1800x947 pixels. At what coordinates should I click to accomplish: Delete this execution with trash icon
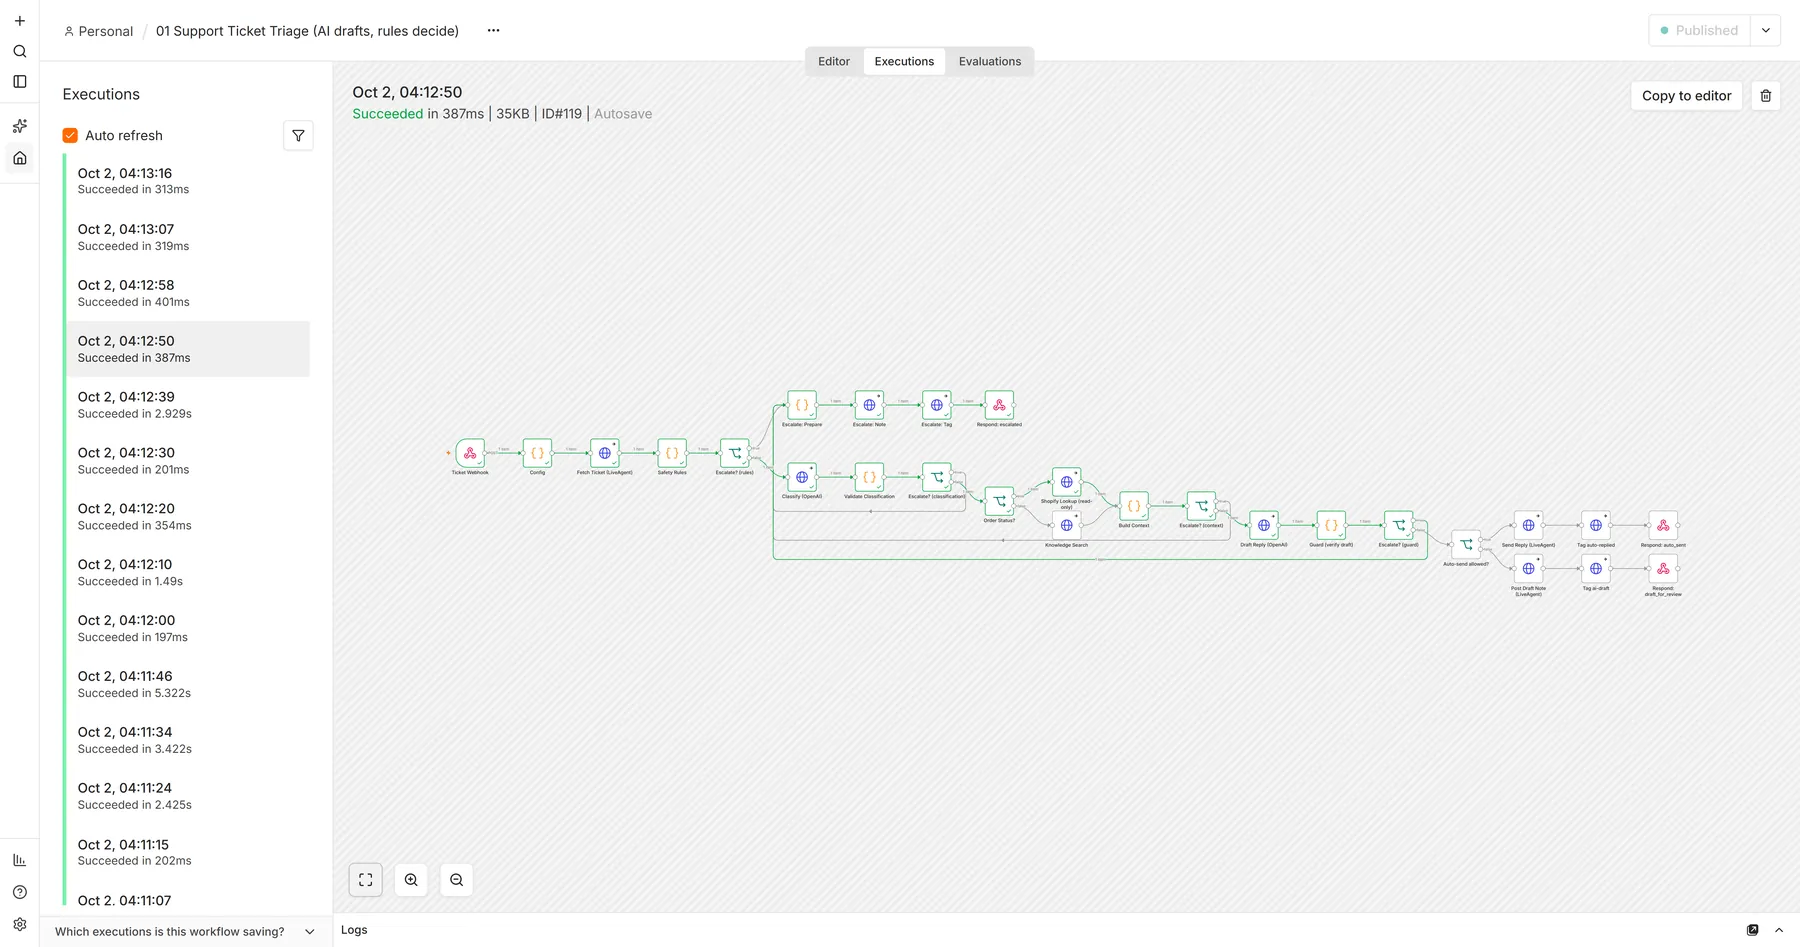click(1765, 96)
